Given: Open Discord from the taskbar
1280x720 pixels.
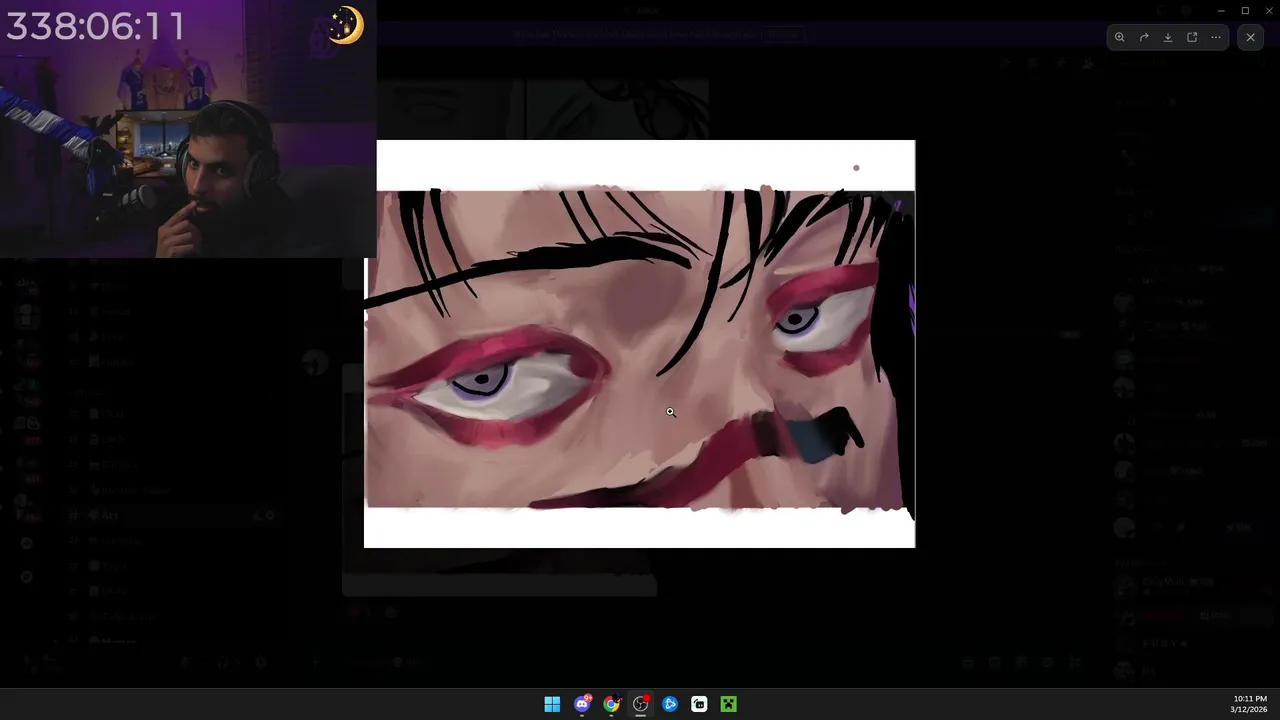Looking at the screenshot, I should click(582, 704).
